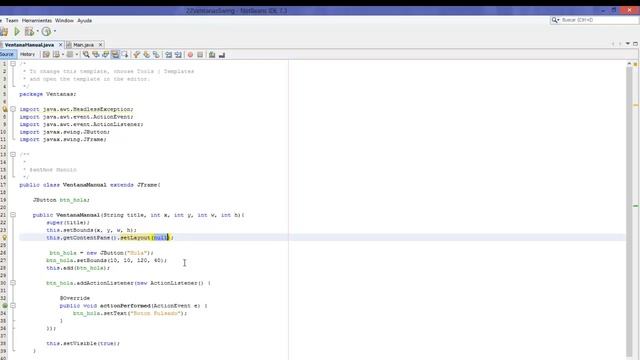Collapse the imports fold at line 8
The height and width of the screenshot is (360, 640).
tap(13, 109)
